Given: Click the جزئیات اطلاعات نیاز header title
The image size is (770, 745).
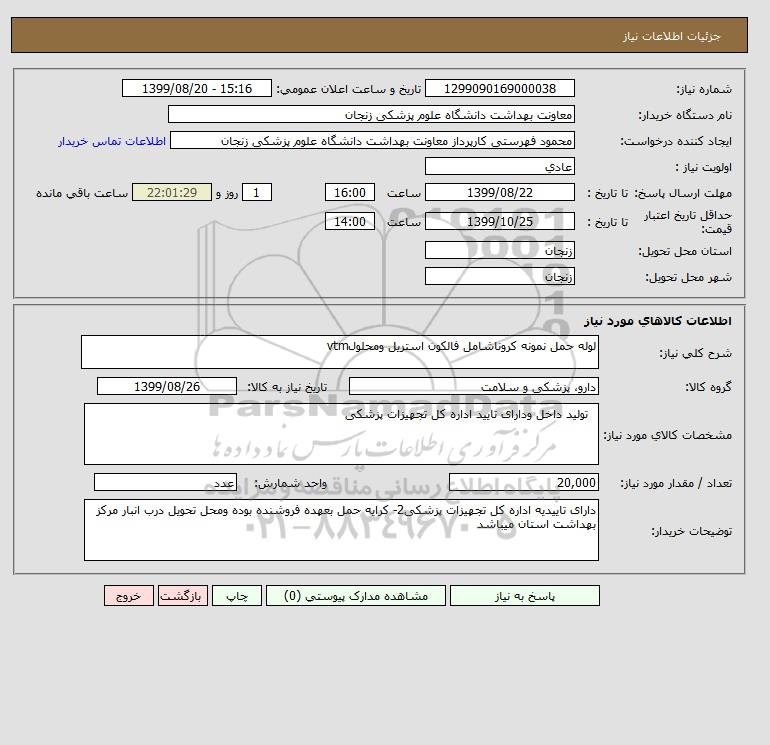Looking at the screenshot, I should pos(671,36).
